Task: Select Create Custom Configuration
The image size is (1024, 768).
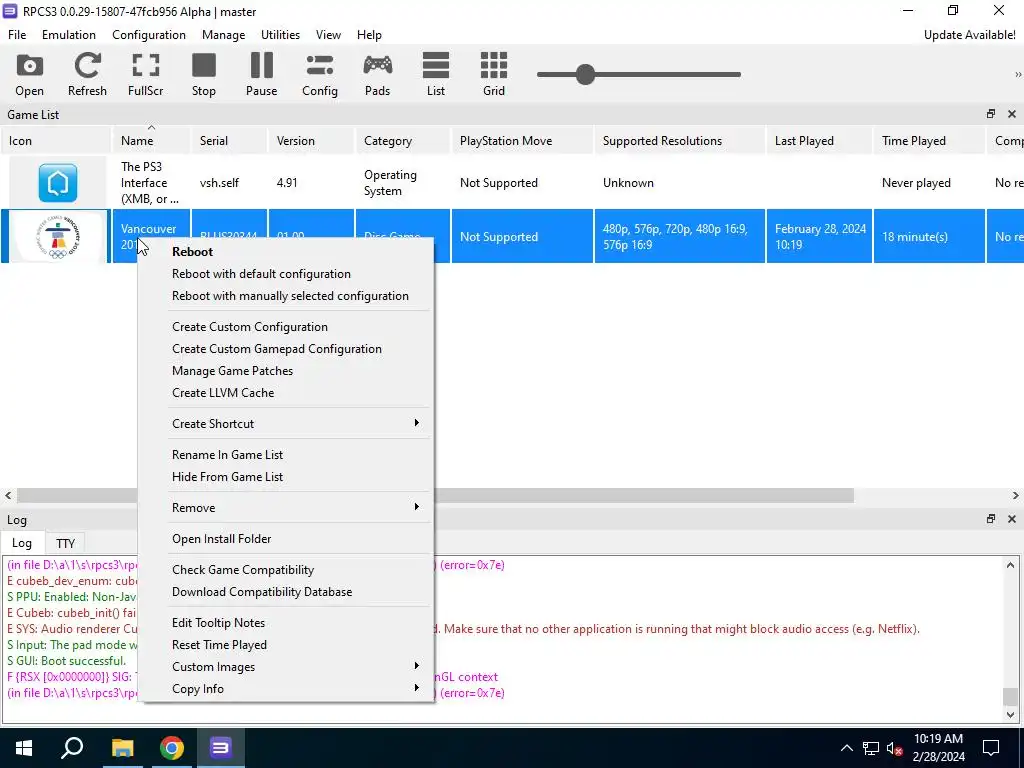Action: pyautogui.click(x=286, y=327)
